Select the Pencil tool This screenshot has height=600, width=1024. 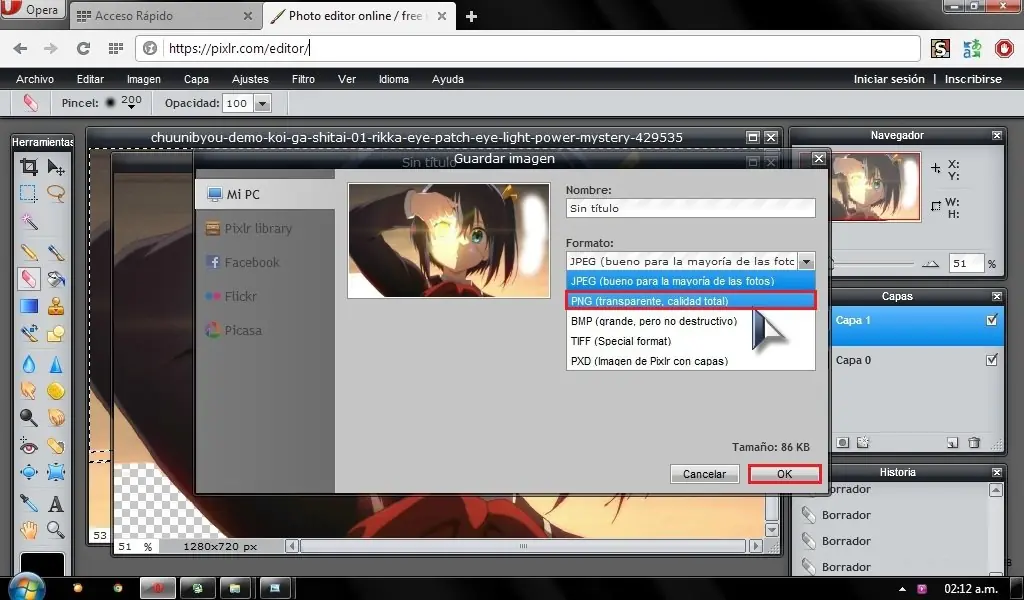point(29,252)
